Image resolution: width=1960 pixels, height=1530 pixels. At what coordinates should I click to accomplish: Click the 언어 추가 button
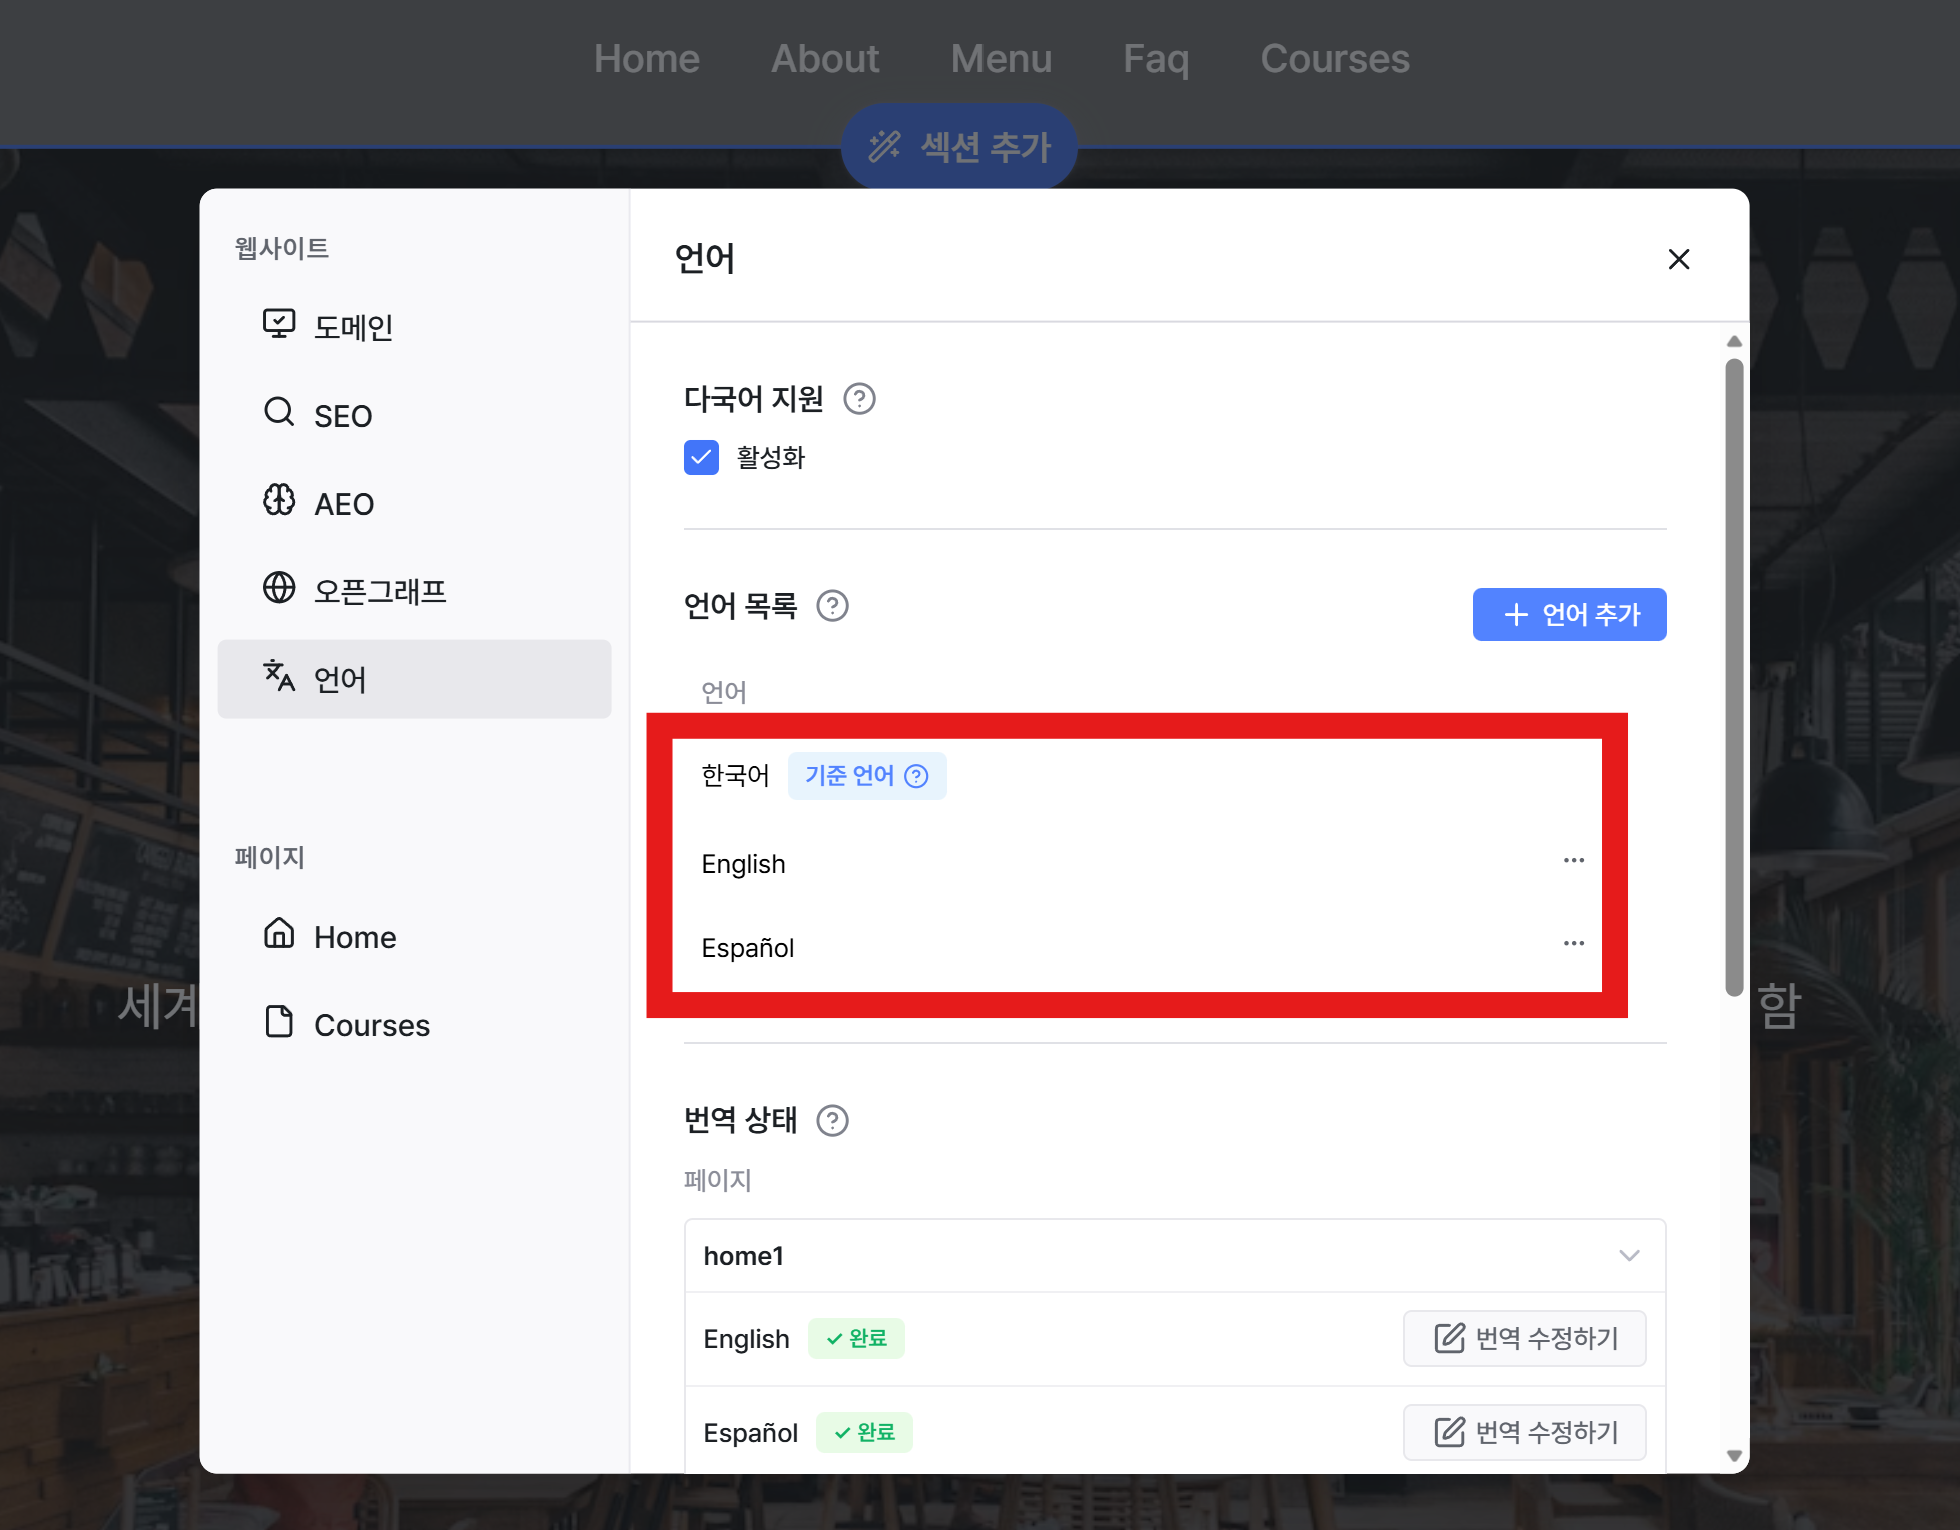click(1569, 614)
